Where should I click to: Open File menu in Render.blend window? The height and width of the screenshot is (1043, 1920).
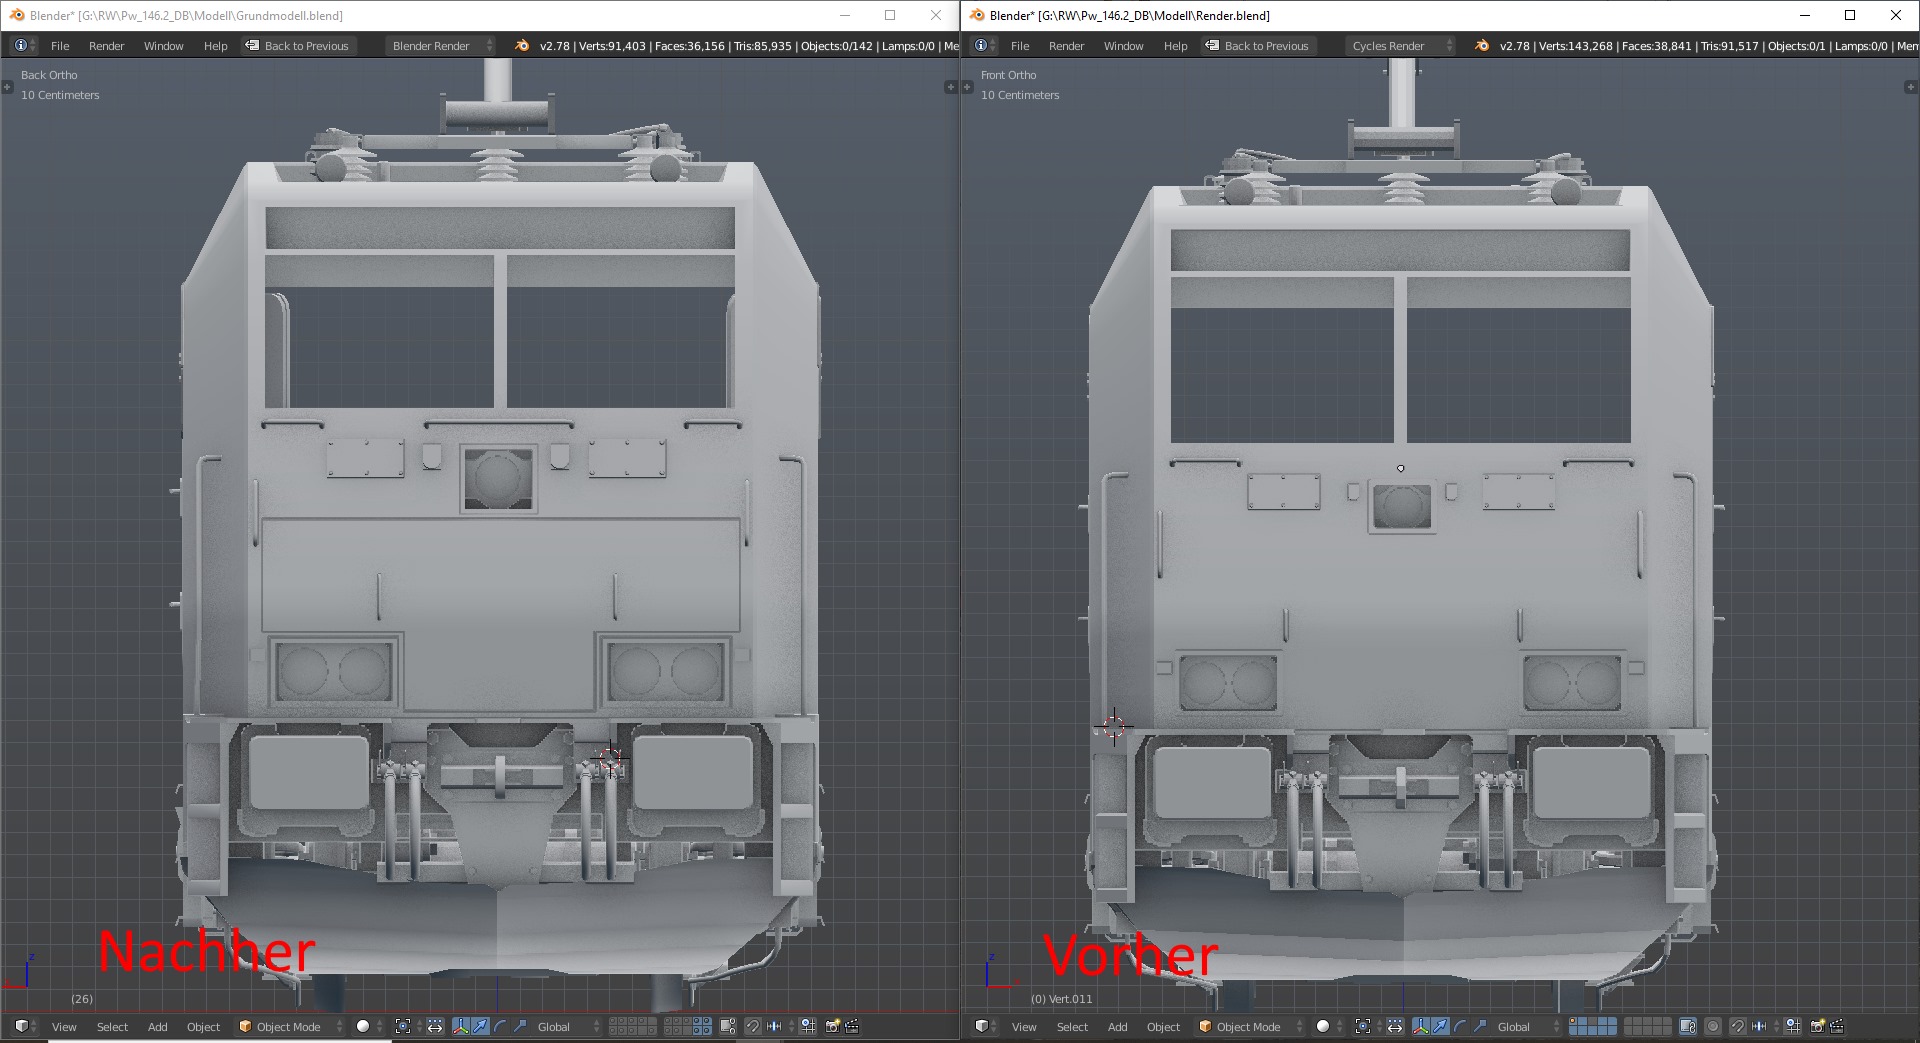[x=1020, y=46]
